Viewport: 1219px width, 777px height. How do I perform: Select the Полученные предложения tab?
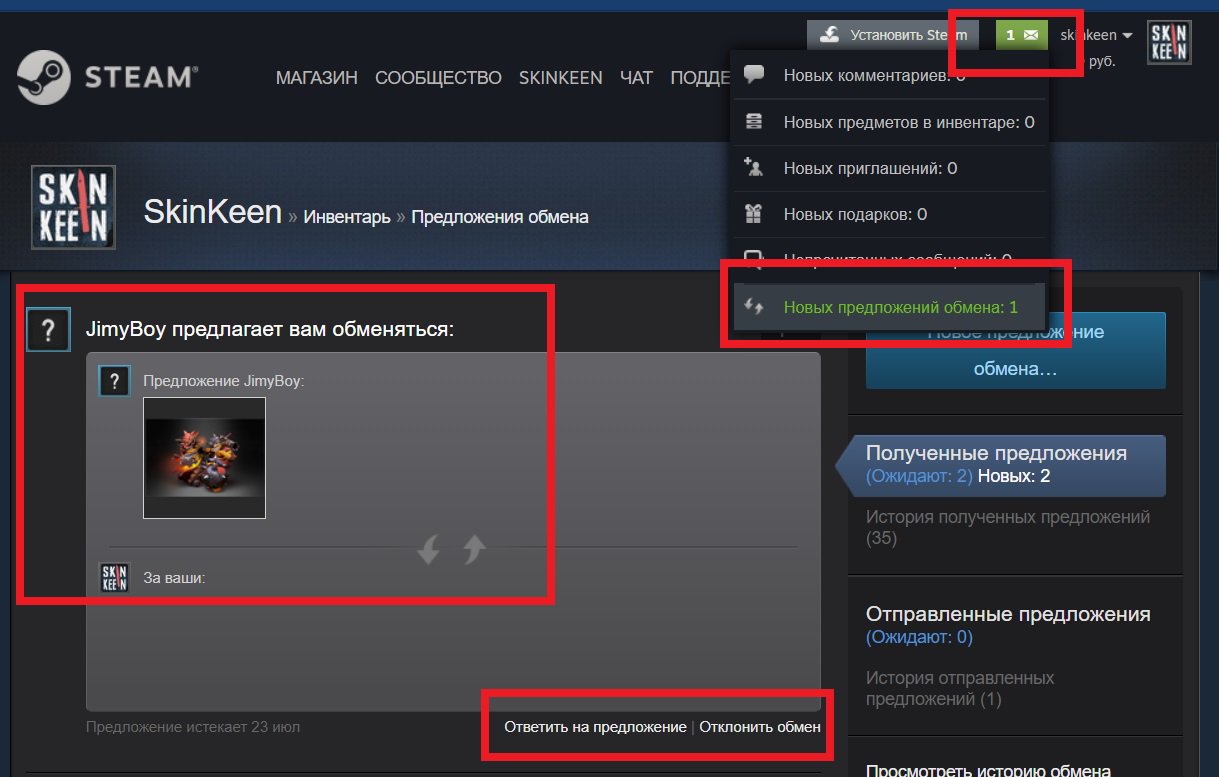(x=1000, y=465)
